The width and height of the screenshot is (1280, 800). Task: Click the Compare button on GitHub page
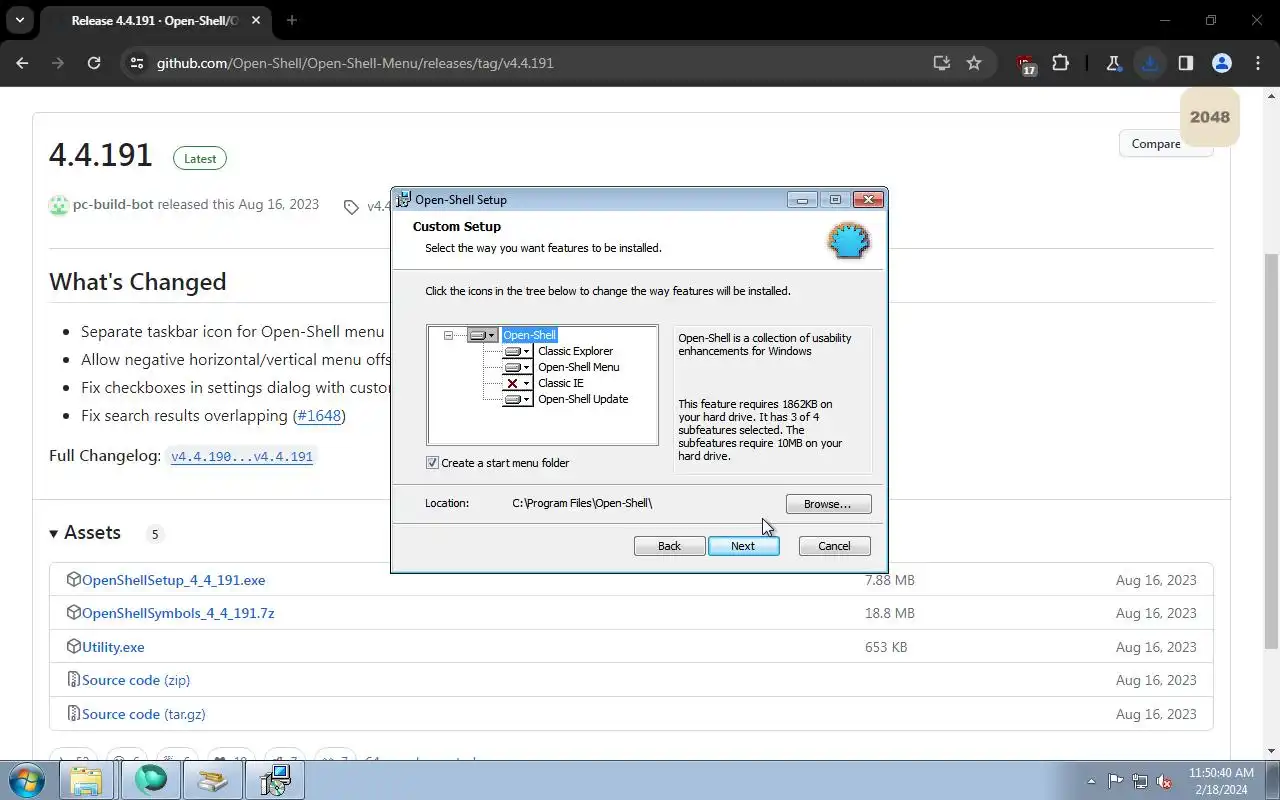(x=1156, y=144)
